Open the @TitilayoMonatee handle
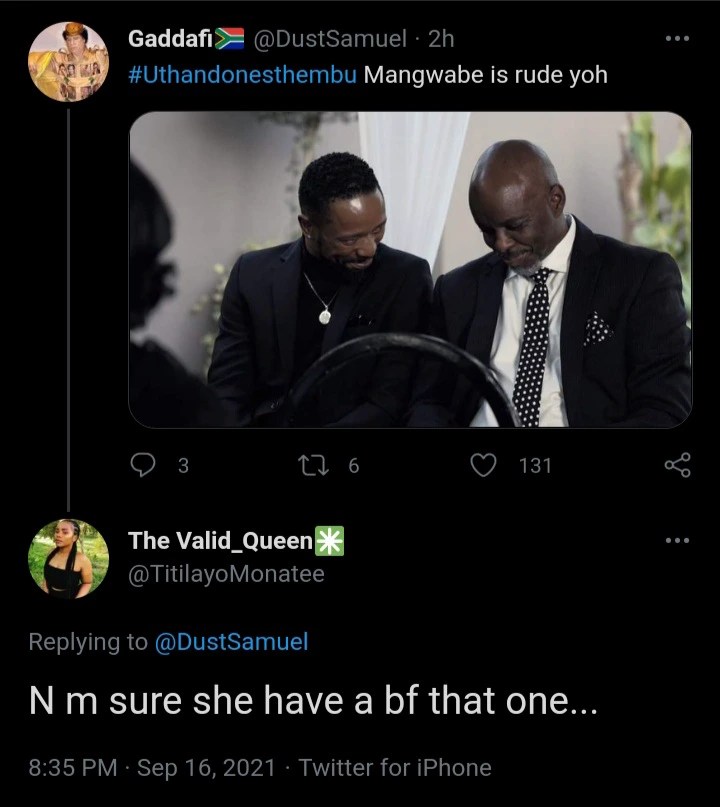 click(x=226, y=574)
